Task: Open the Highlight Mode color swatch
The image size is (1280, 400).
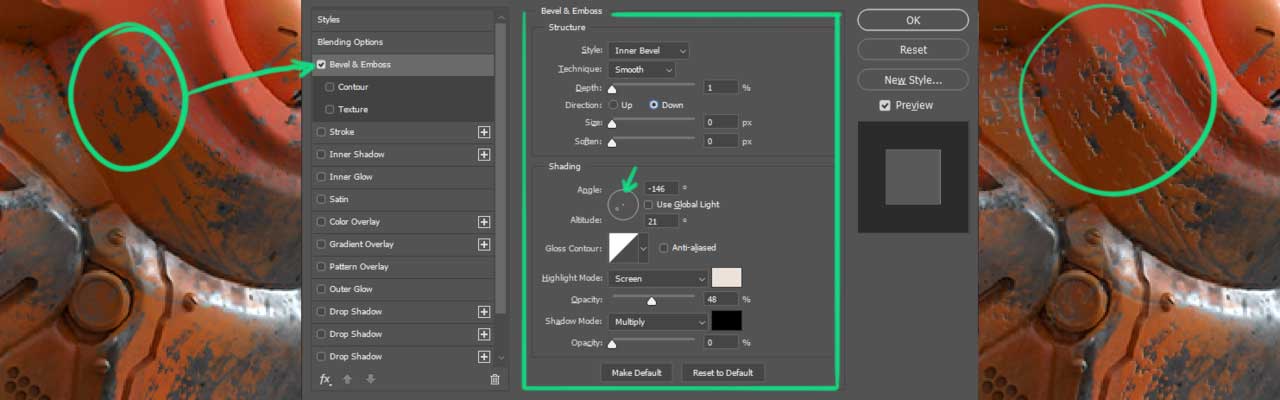Action: pyautogui.click(x=726, y=278)
